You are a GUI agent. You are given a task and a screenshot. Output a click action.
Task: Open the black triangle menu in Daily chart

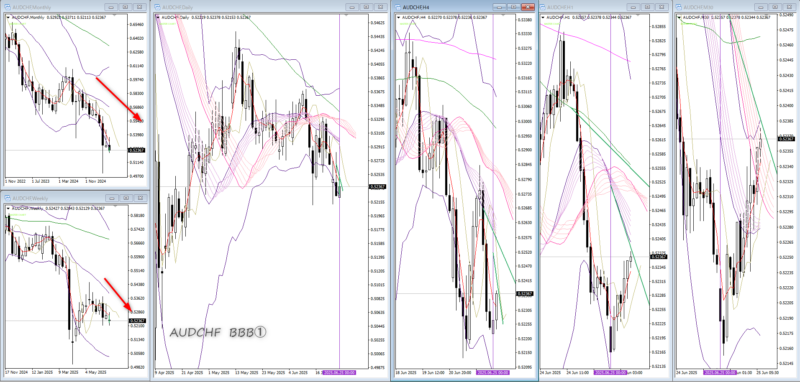(x=158, y=17)
